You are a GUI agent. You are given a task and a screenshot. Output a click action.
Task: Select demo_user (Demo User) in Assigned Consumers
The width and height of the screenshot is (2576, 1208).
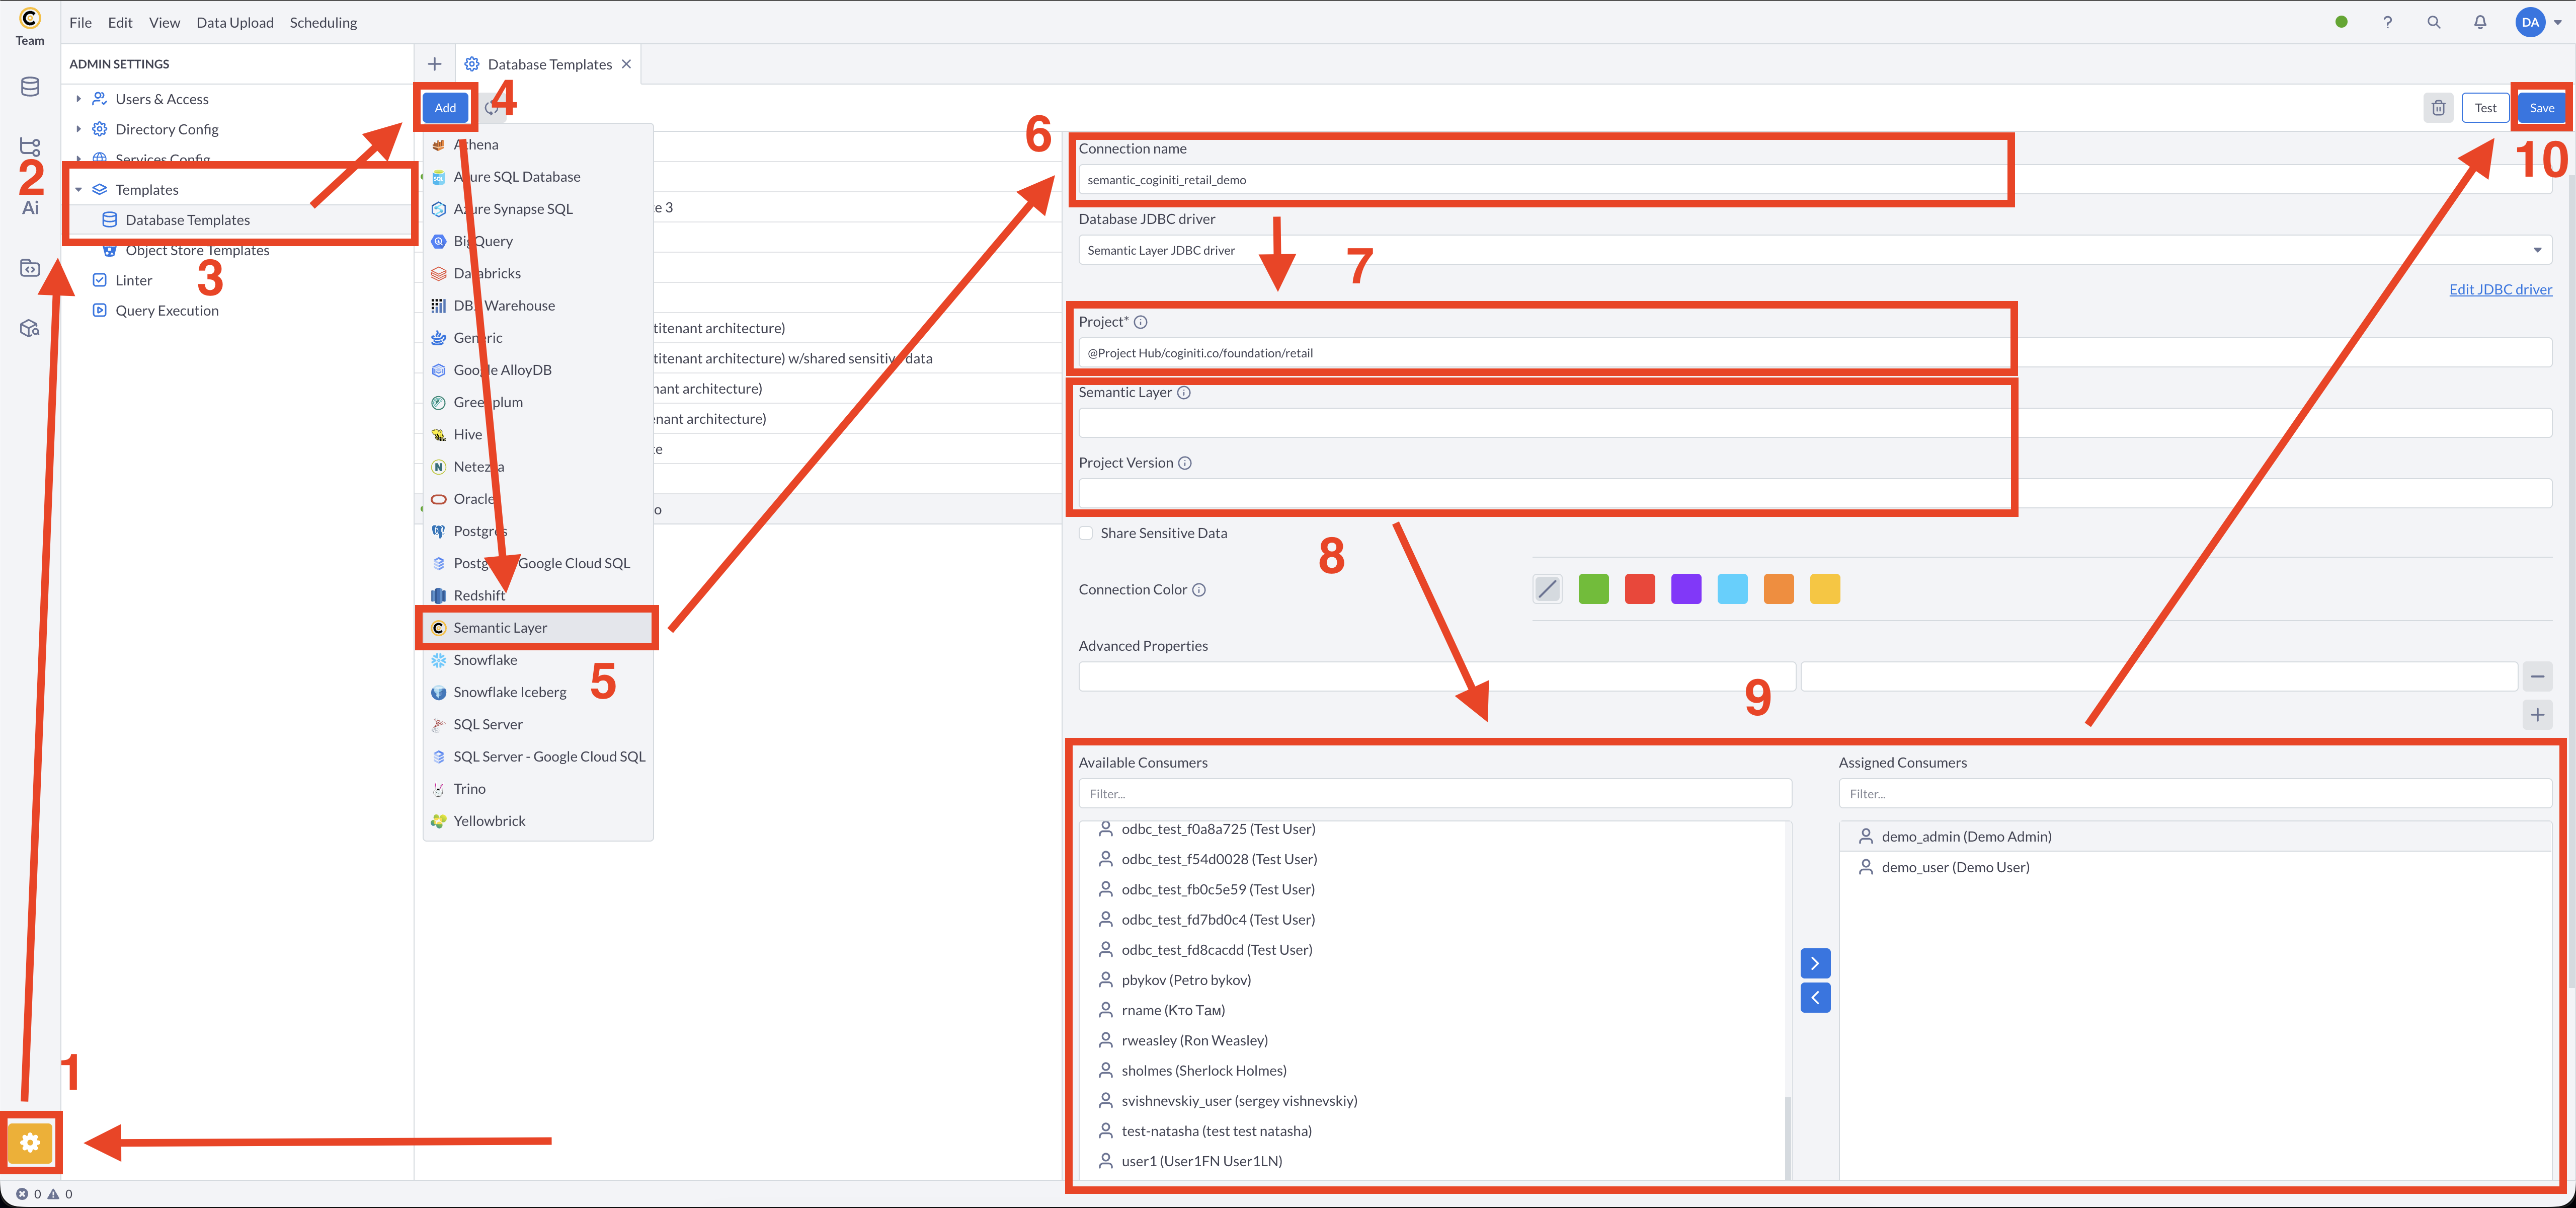click(x=2194, y=867)
